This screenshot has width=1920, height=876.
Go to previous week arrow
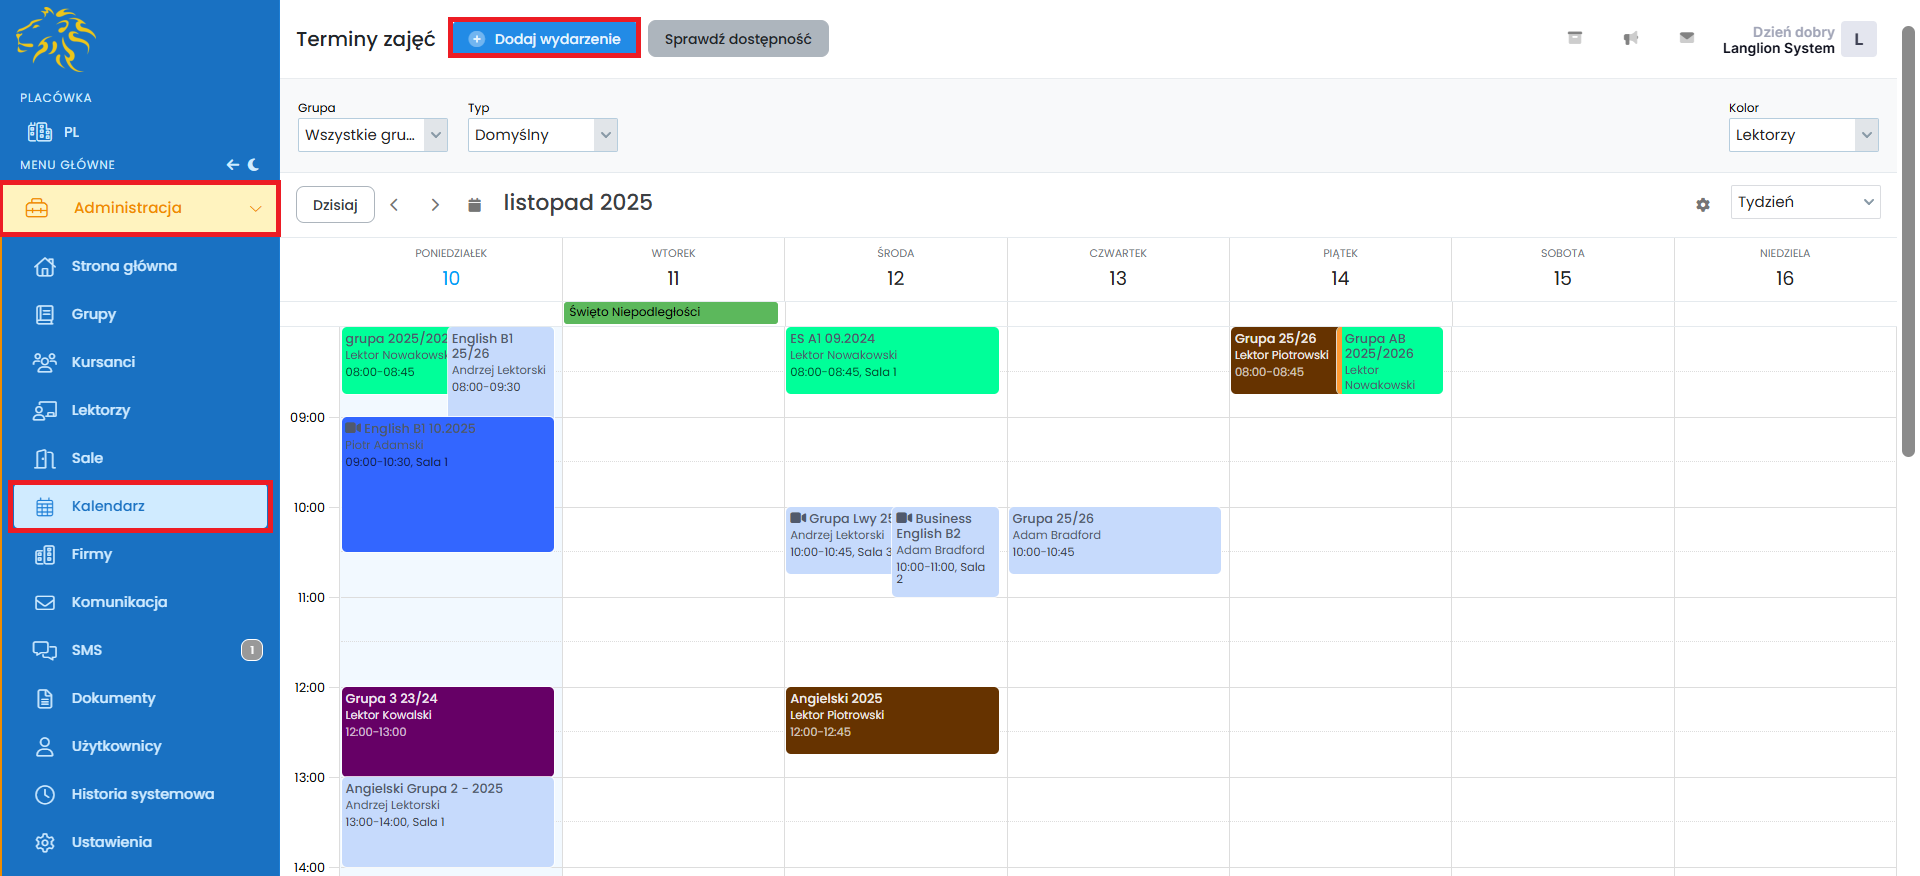click(x=394, y=205)
